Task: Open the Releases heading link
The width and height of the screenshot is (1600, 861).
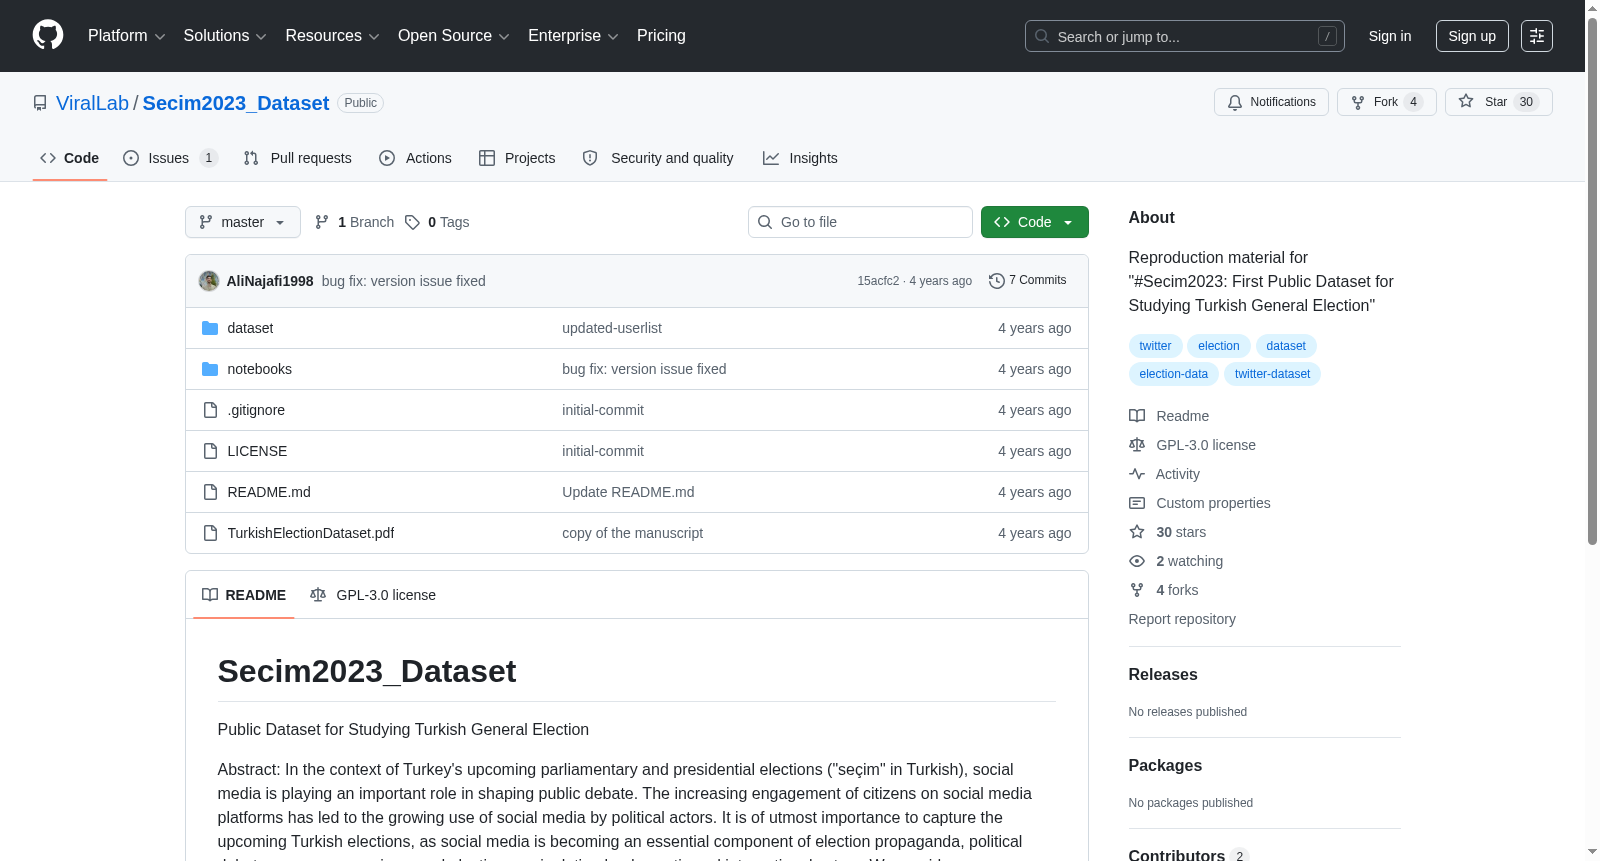Action: pyautogui.click(x=1163, y=675)
